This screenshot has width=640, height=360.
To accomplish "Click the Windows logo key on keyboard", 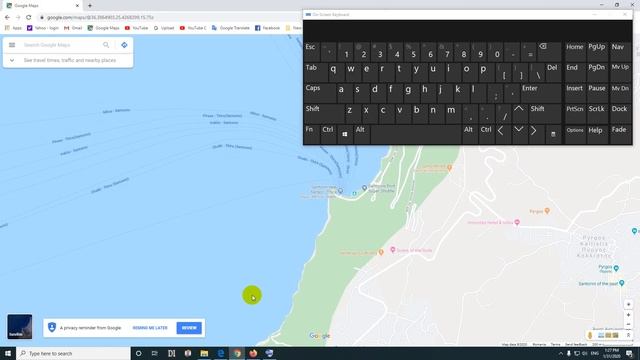I will coord(345,134).
